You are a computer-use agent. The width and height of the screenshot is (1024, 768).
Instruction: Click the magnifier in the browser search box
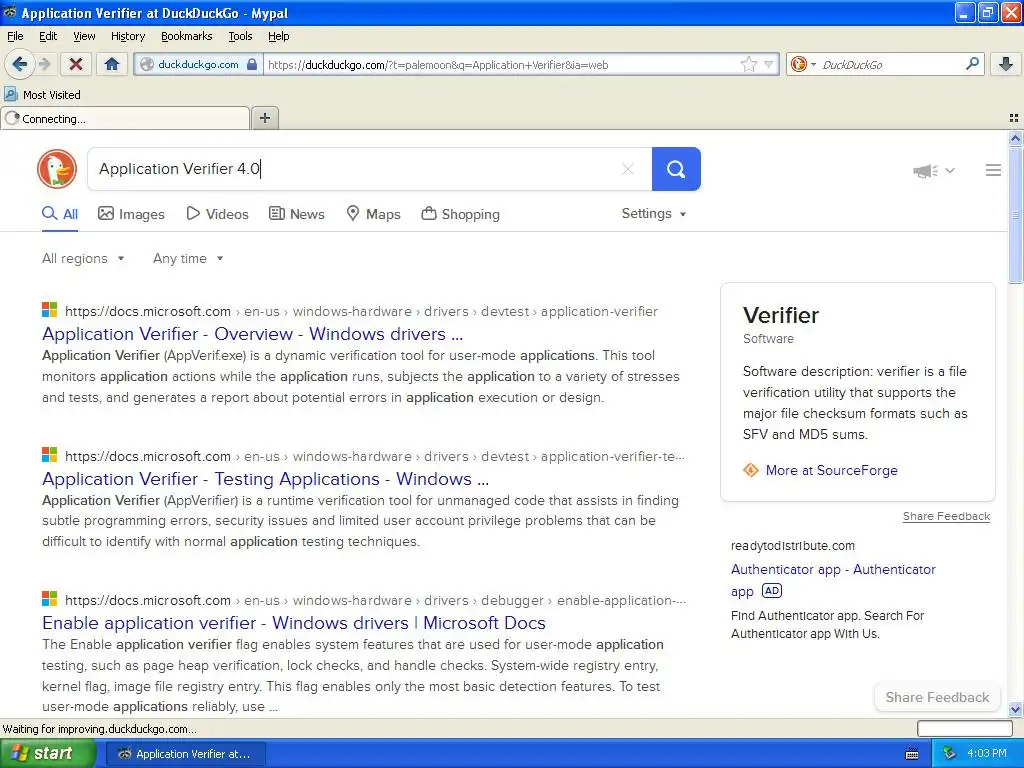tap(972, 63)
